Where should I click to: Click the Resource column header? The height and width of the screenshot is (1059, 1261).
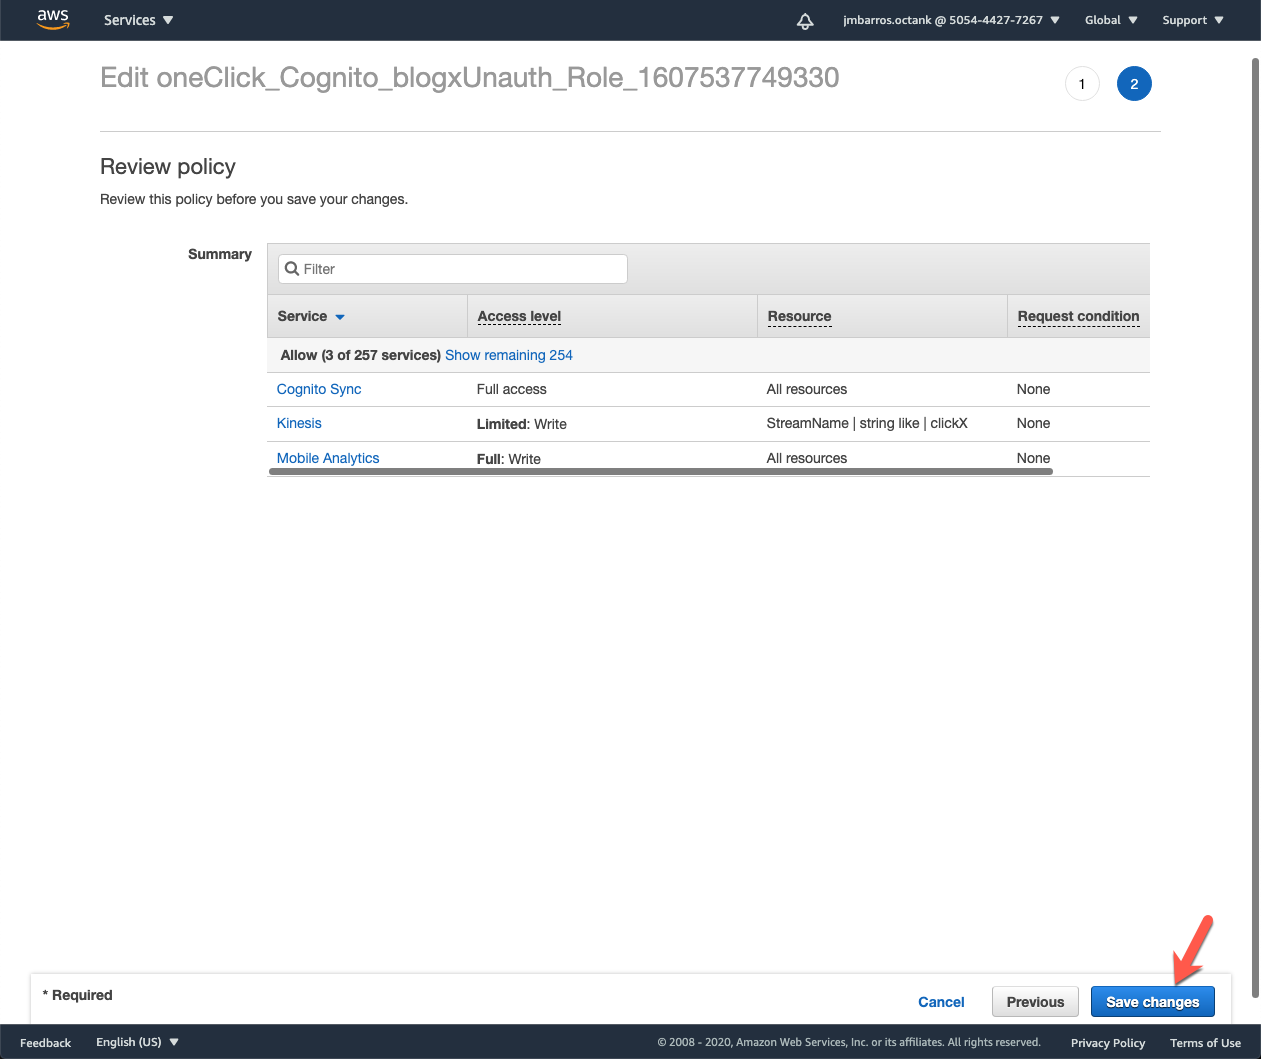click(x=799, y=316)
